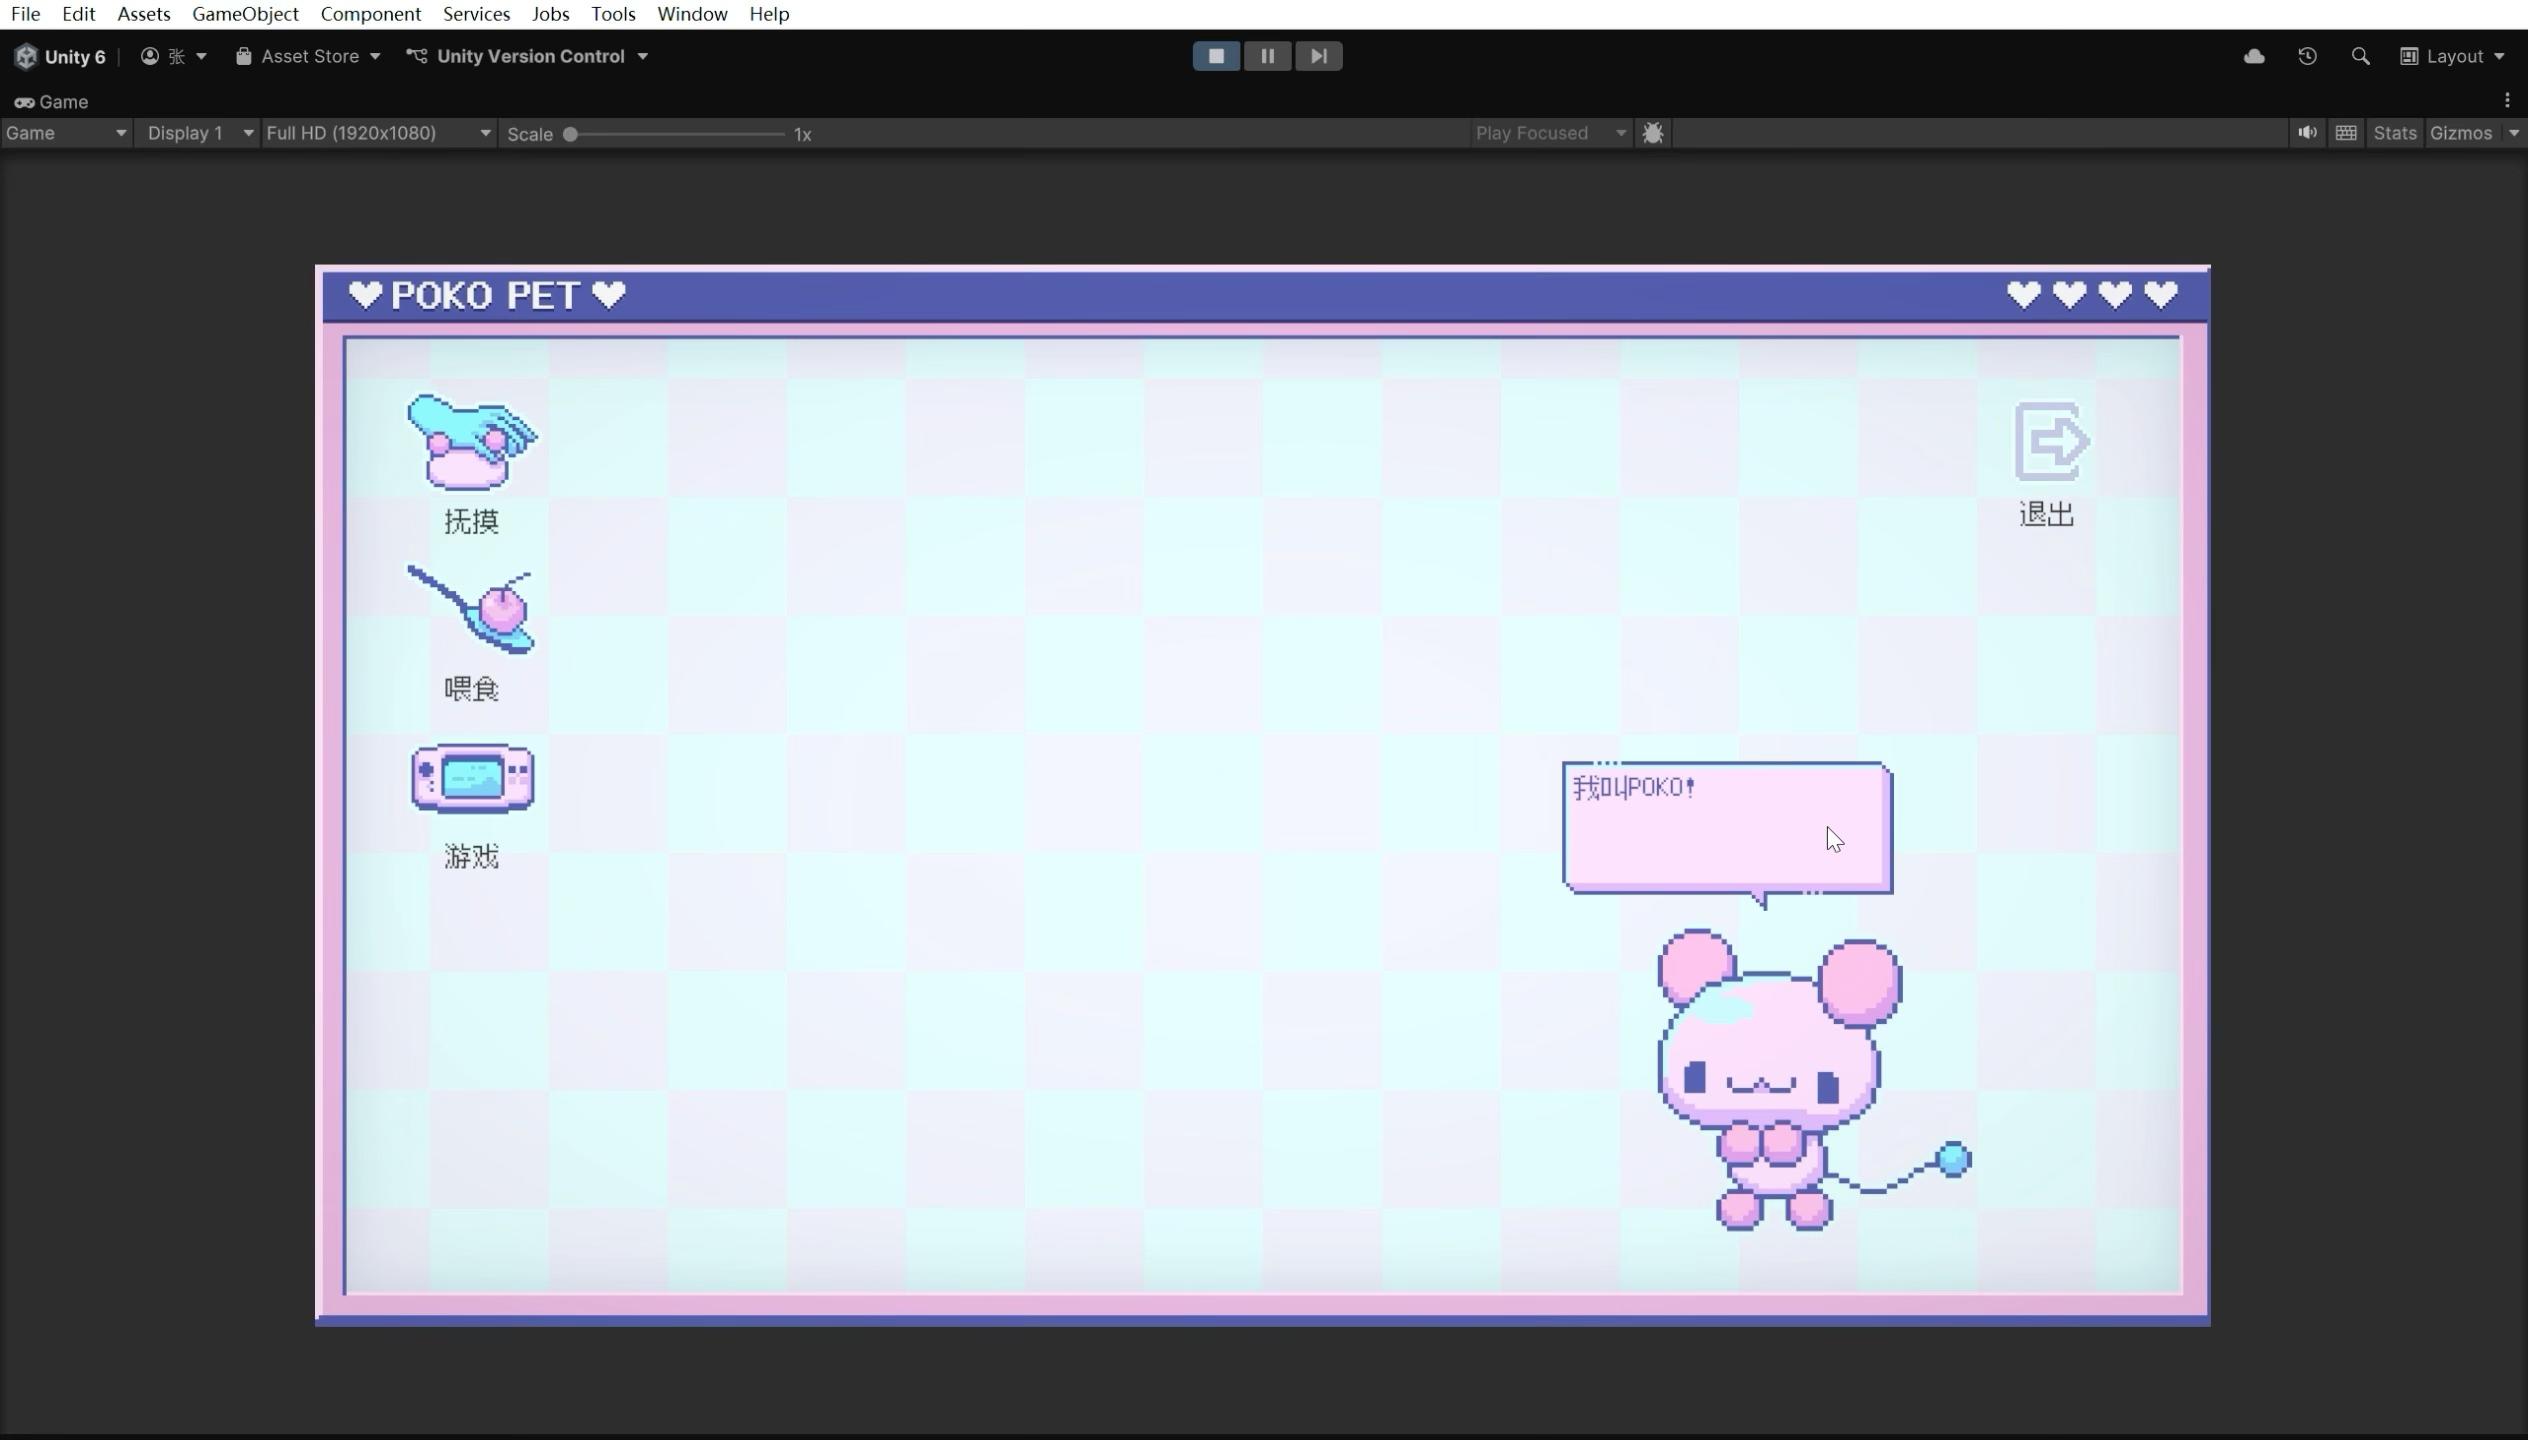Open the Full HD resolution dropdown
This screenshot has height=1440, width=2528.
coord(378,133)
